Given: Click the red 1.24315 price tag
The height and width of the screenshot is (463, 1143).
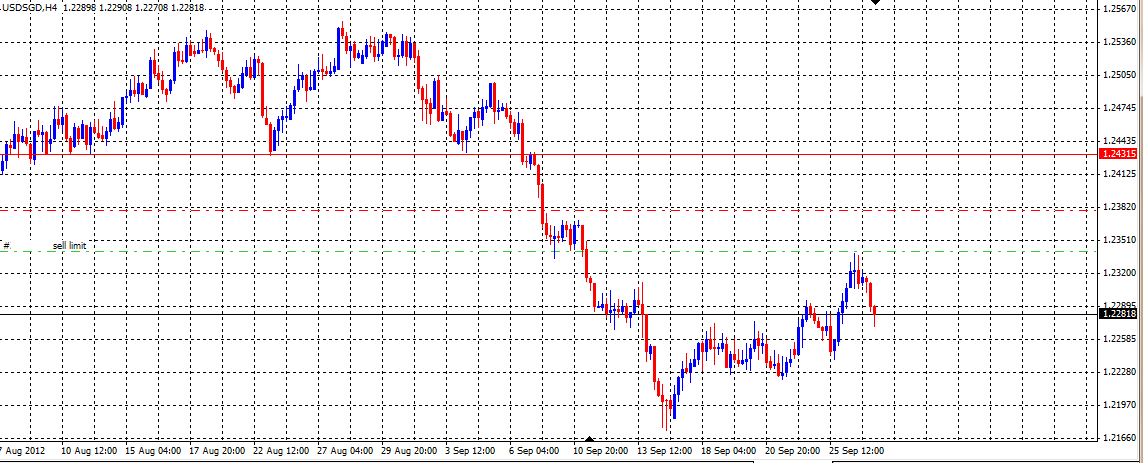Looking at the screenshot, I should [1118, 154].
